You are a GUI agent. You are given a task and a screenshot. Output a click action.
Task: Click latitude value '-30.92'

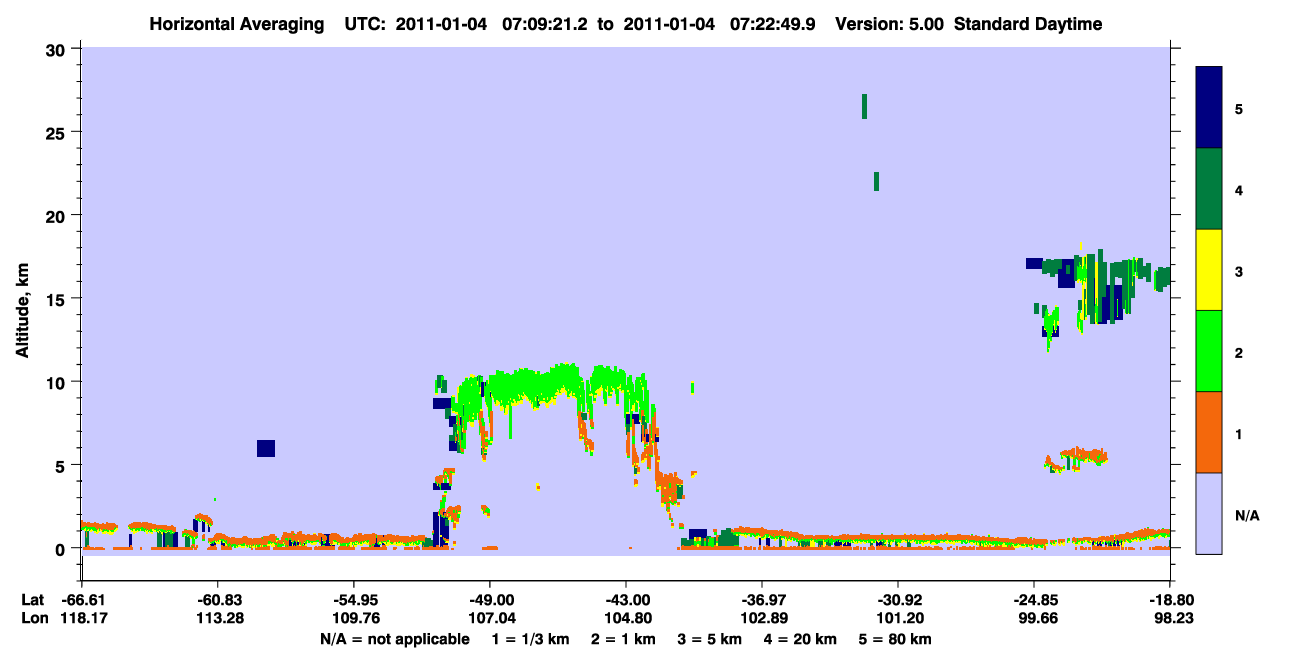[898, 600]
